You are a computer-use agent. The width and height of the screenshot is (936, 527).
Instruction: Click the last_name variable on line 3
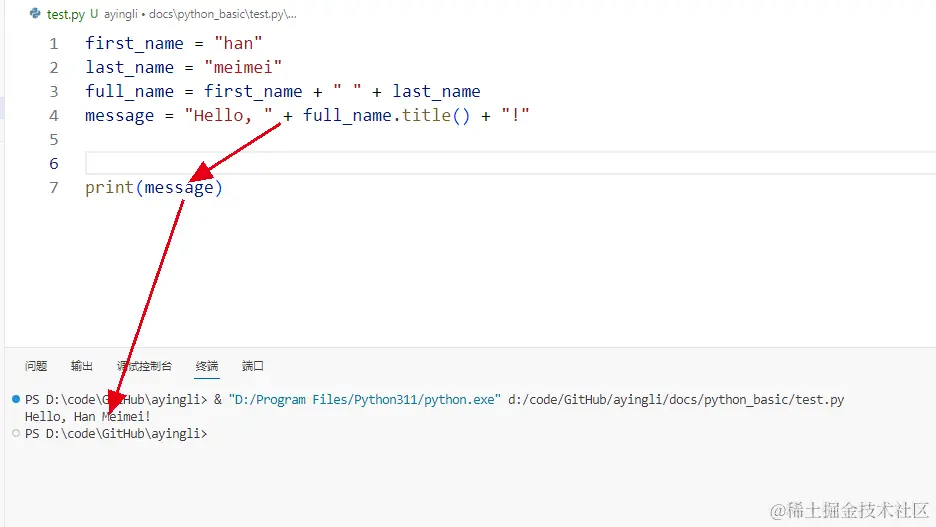tap(436, 91)
